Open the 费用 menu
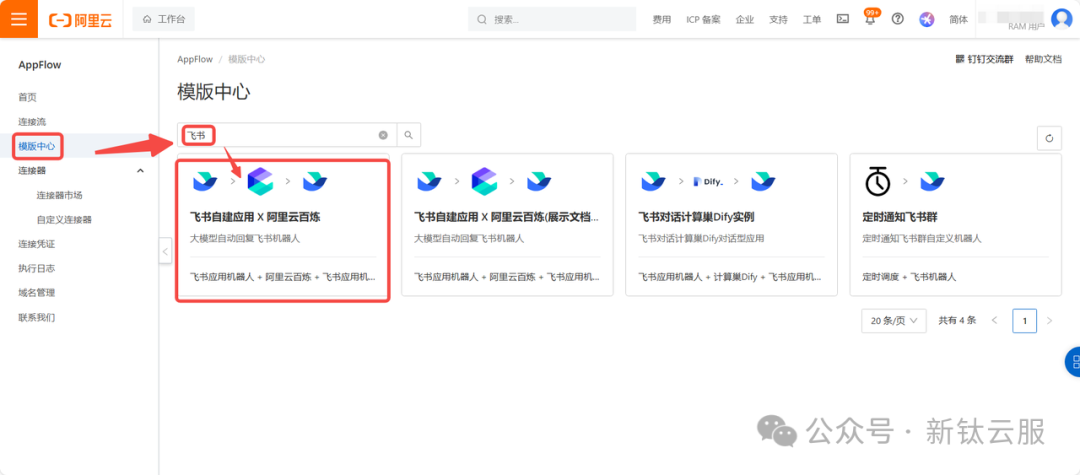 (662, 19)
